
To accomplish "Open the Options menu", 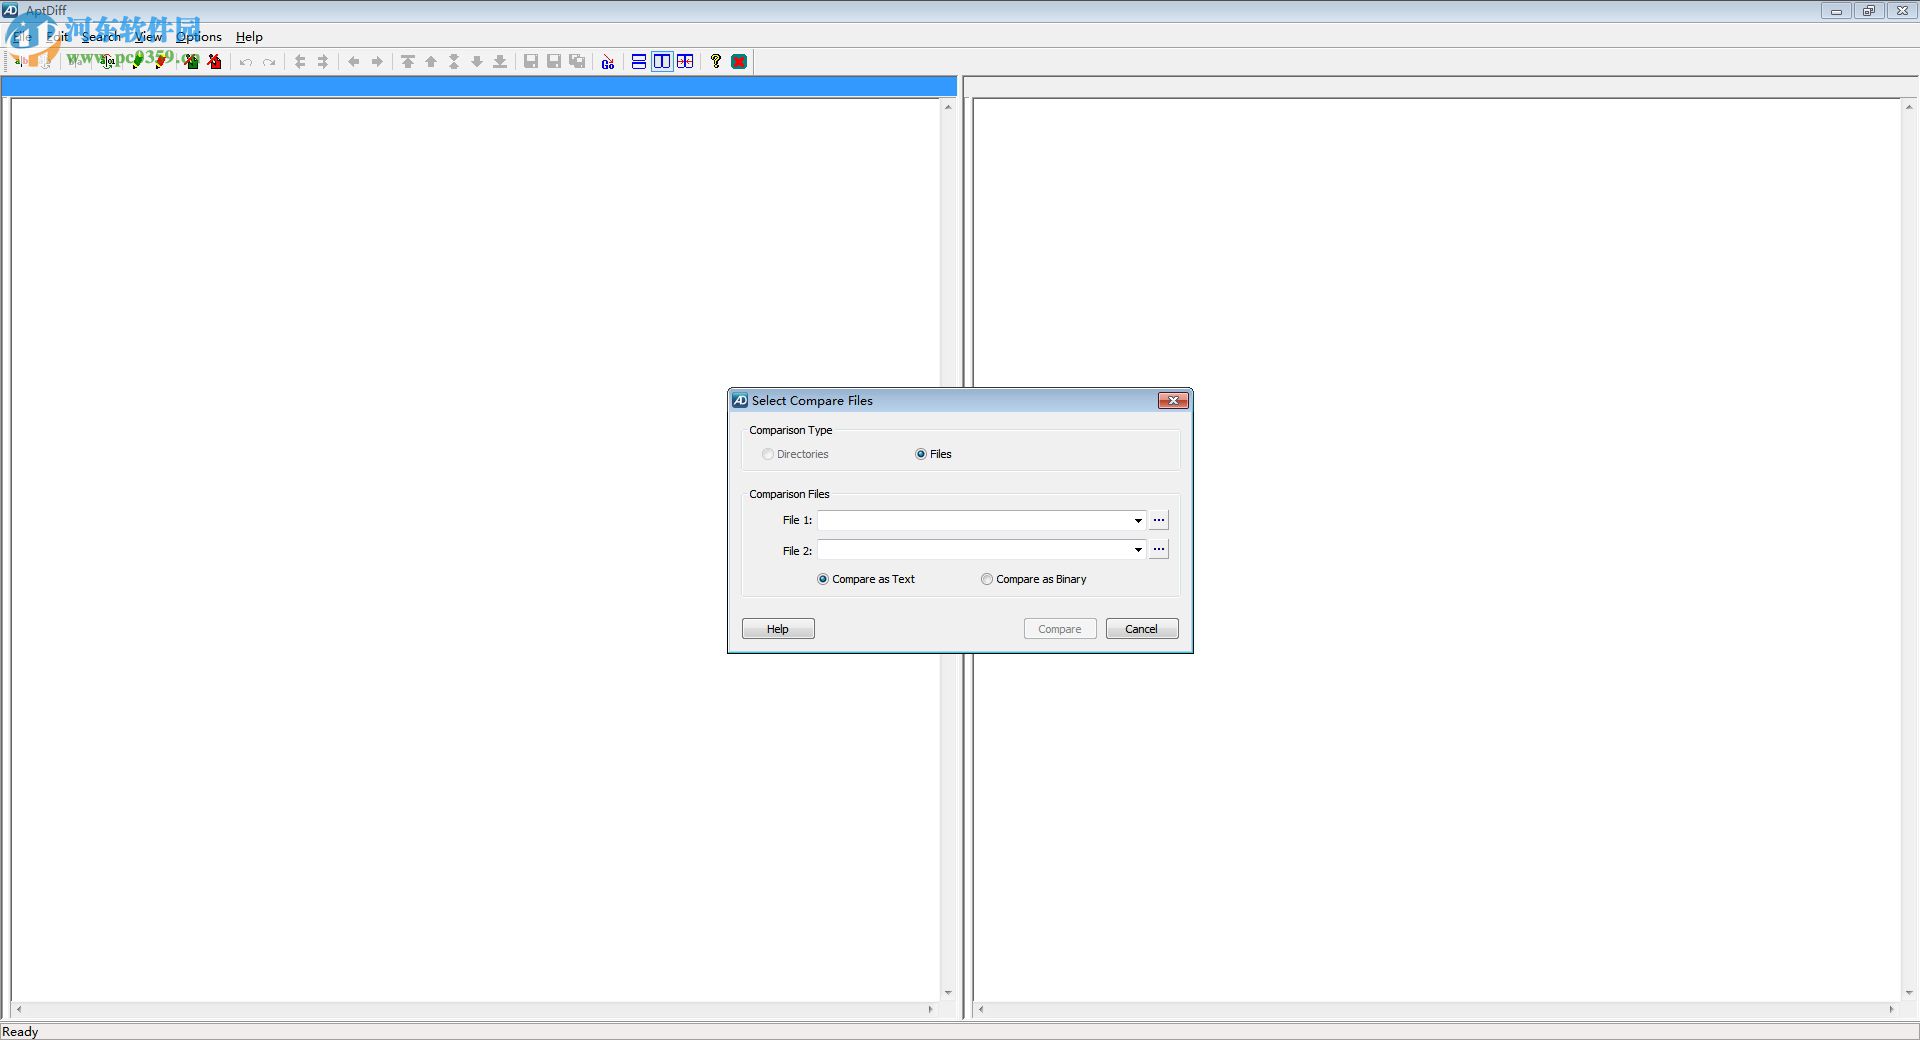I will point(200,37).
